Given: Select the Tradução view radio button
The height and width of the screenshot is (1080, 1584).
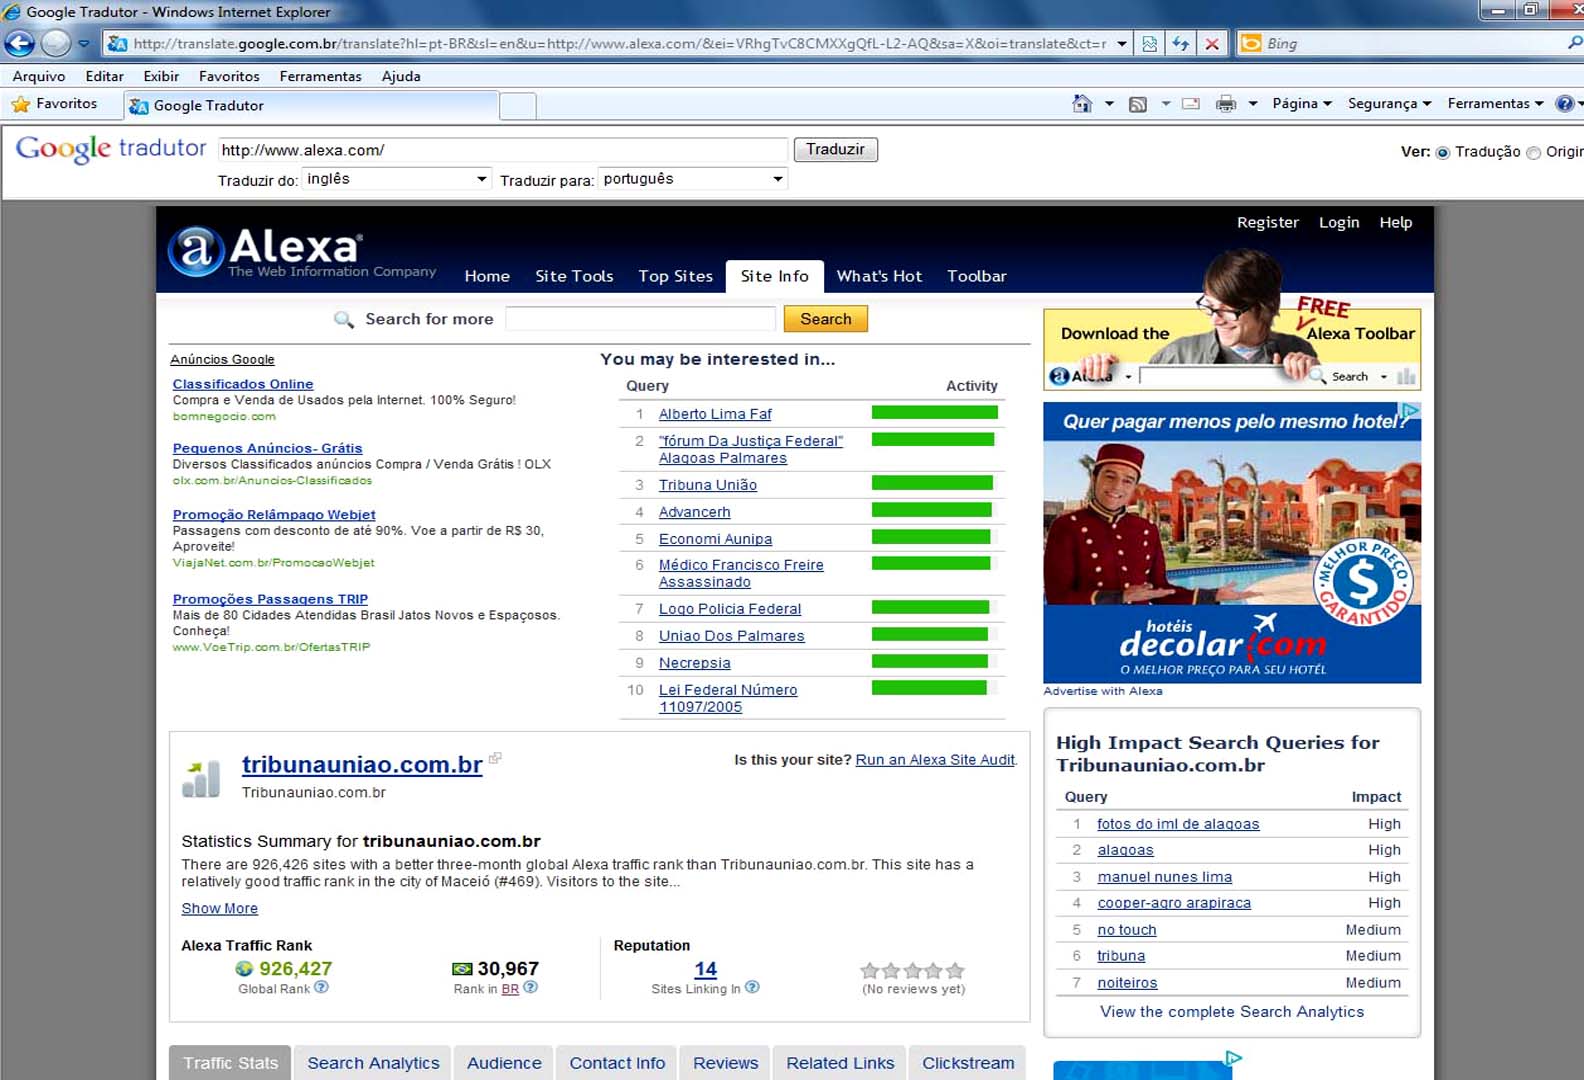Looking at the screenshot, I should 1442,153.
